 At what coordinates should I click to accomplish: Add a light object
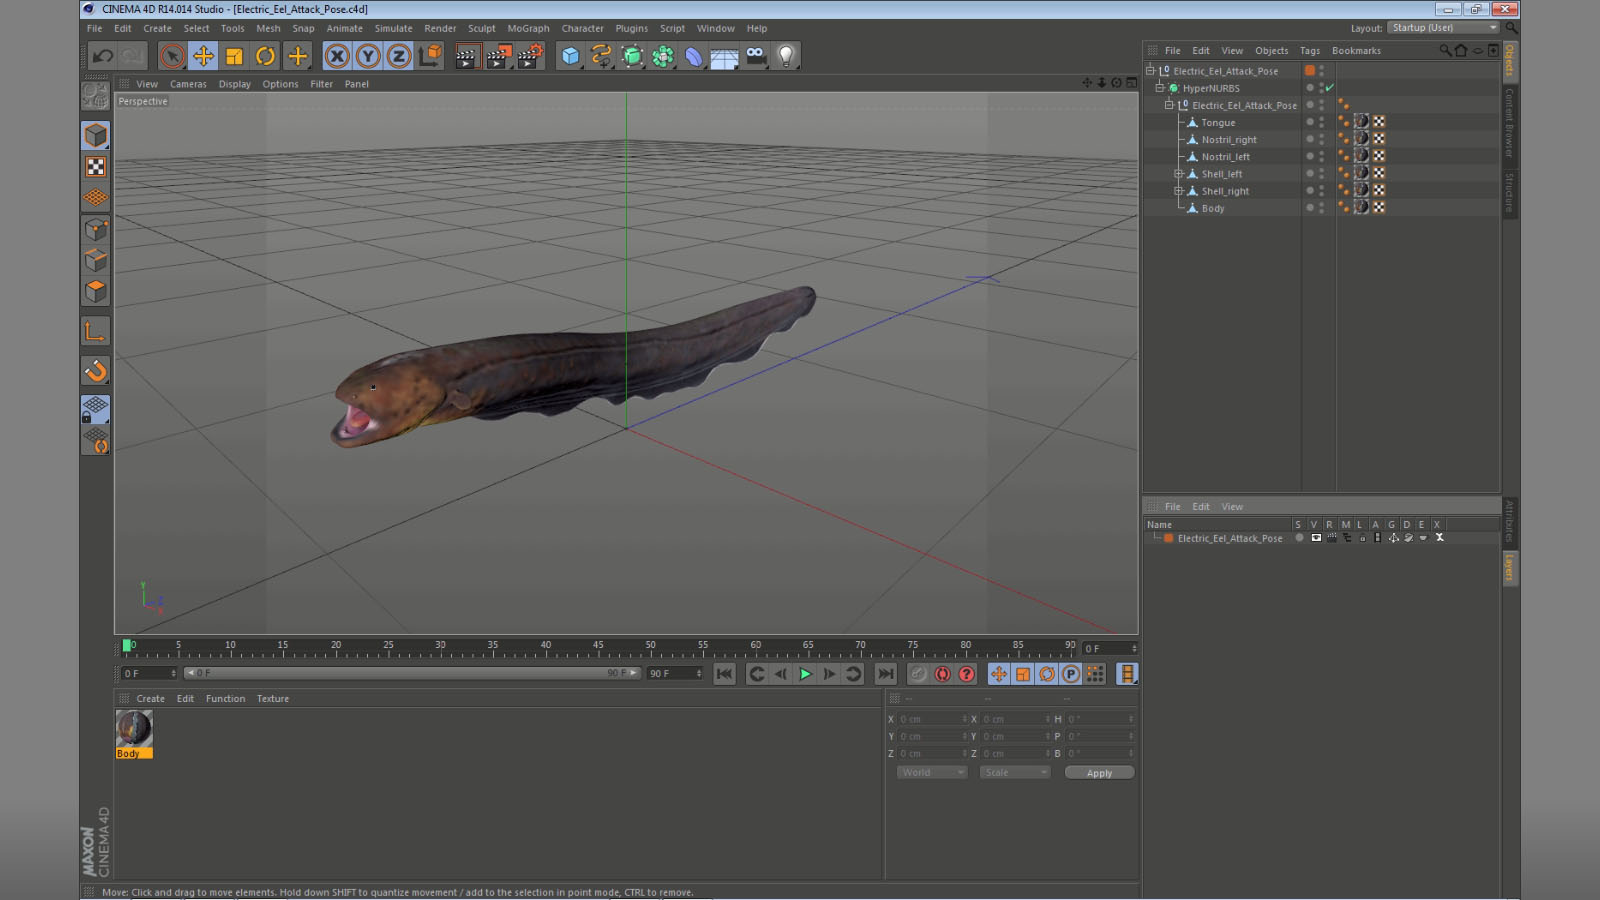787,56
